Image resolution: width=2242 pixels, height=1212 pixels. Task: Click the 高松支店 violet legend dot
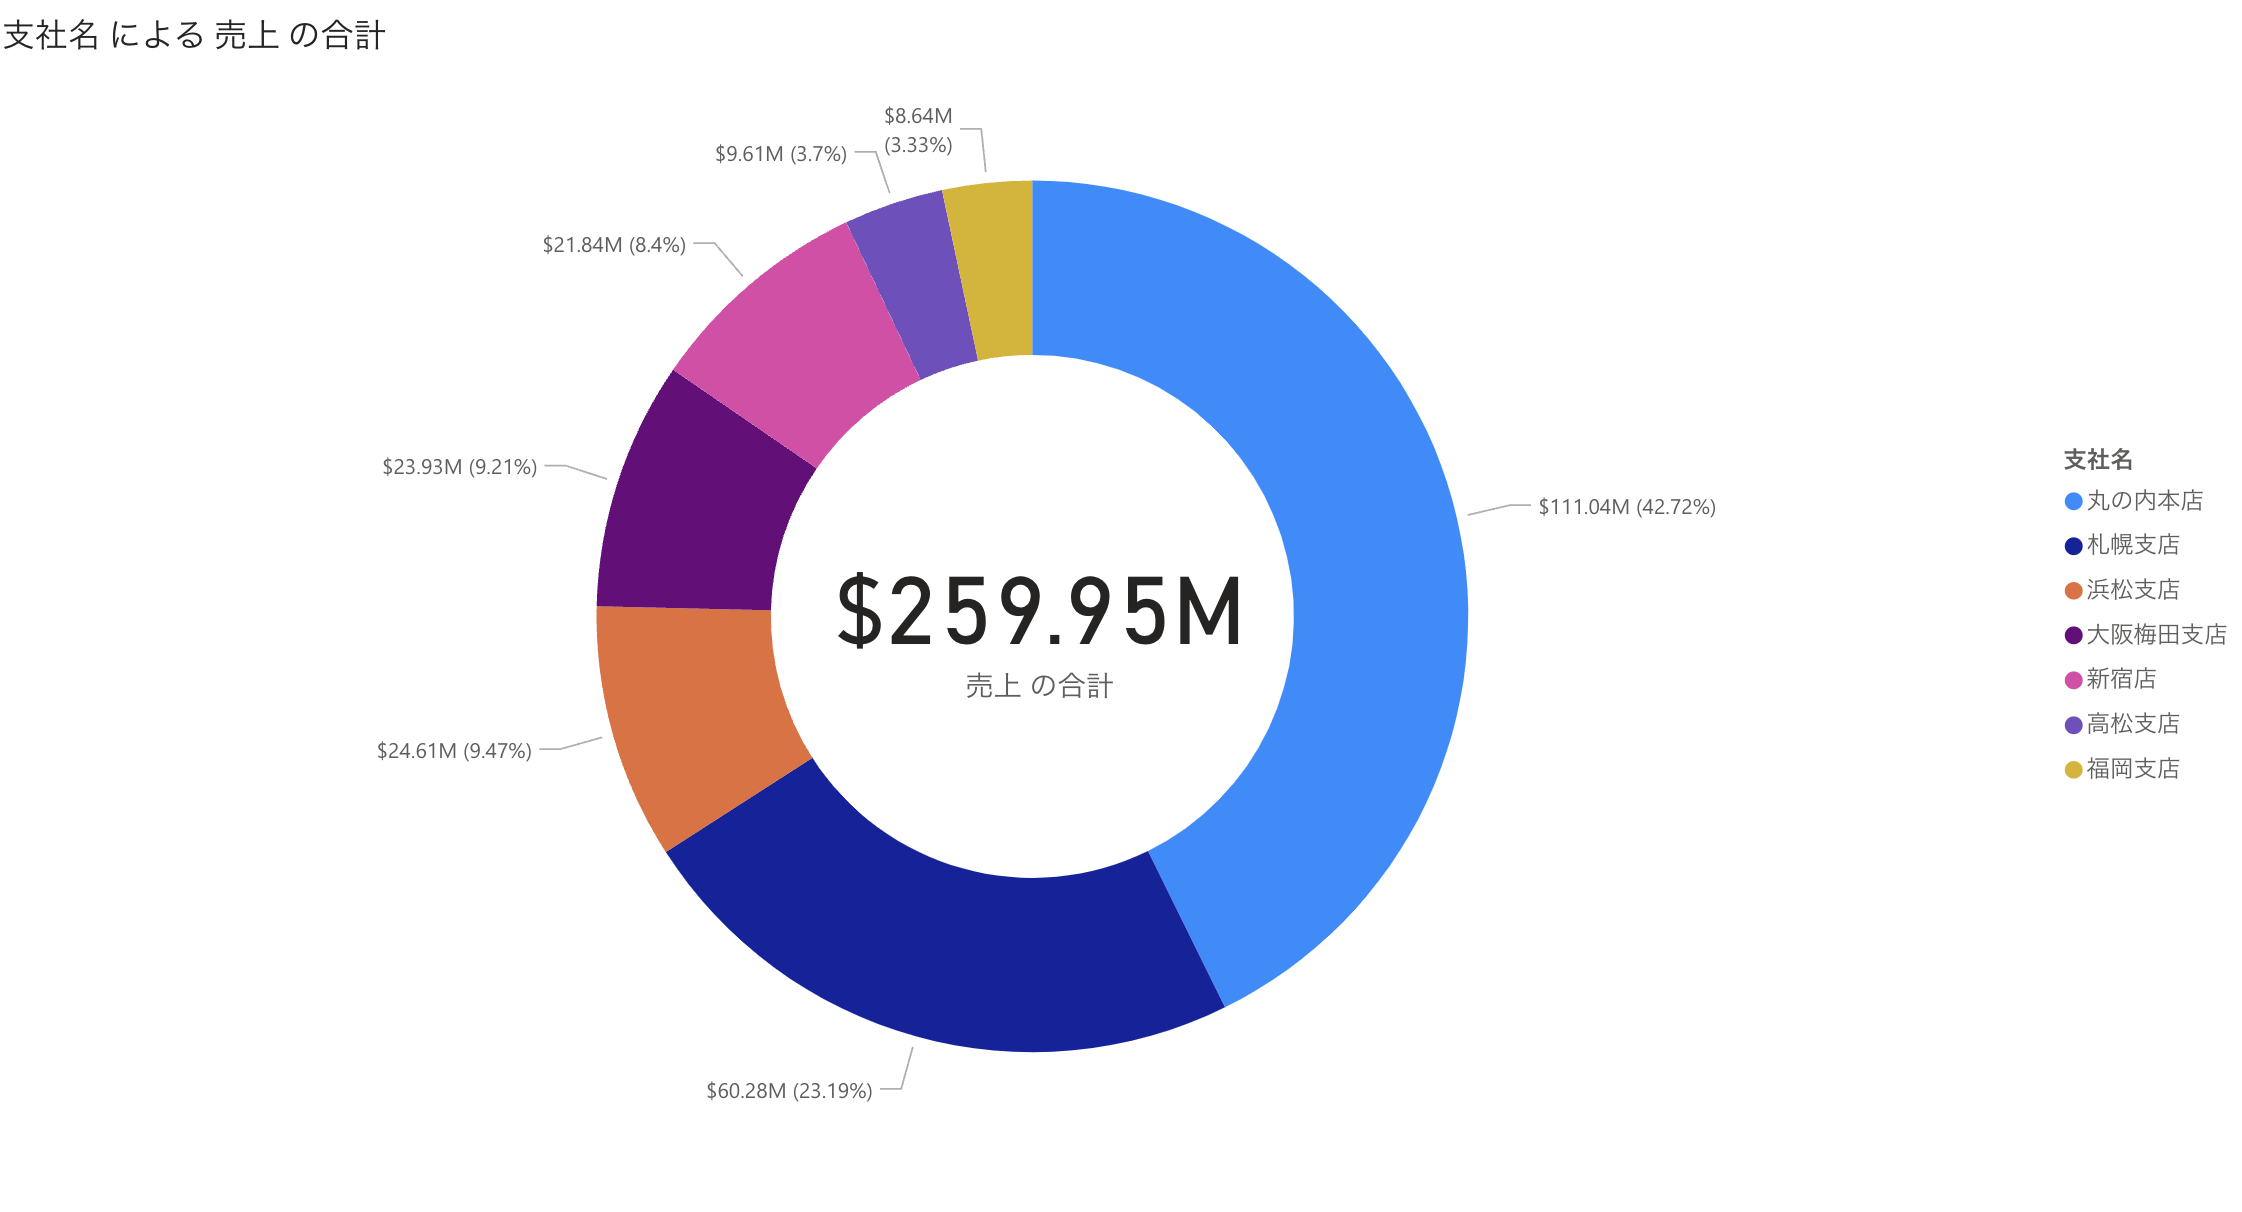click(2073, 725)
